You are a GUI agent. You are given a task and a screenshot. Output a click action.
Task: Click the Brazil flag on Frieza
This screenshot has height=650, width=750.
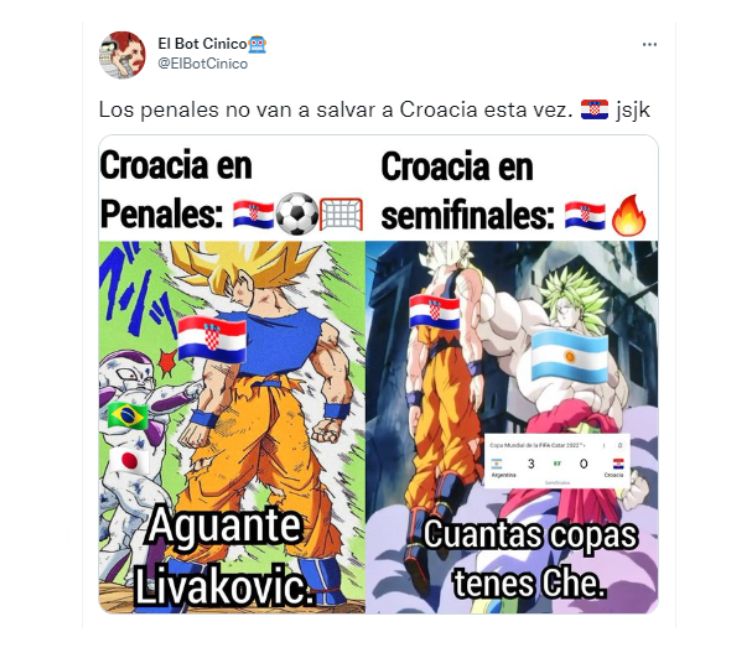point(128,415)
